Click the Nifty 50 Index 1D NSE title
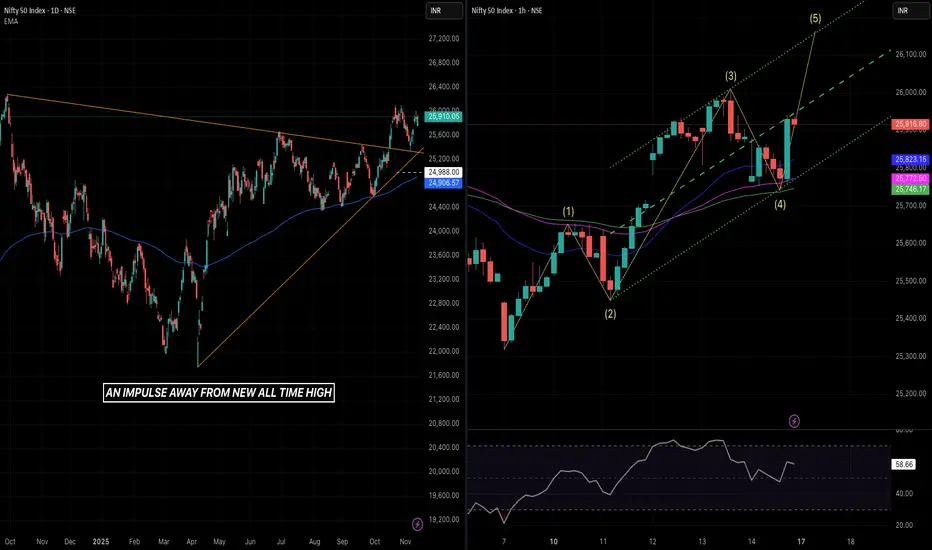This screenshot has width=932, height=550. pos(40,11)
